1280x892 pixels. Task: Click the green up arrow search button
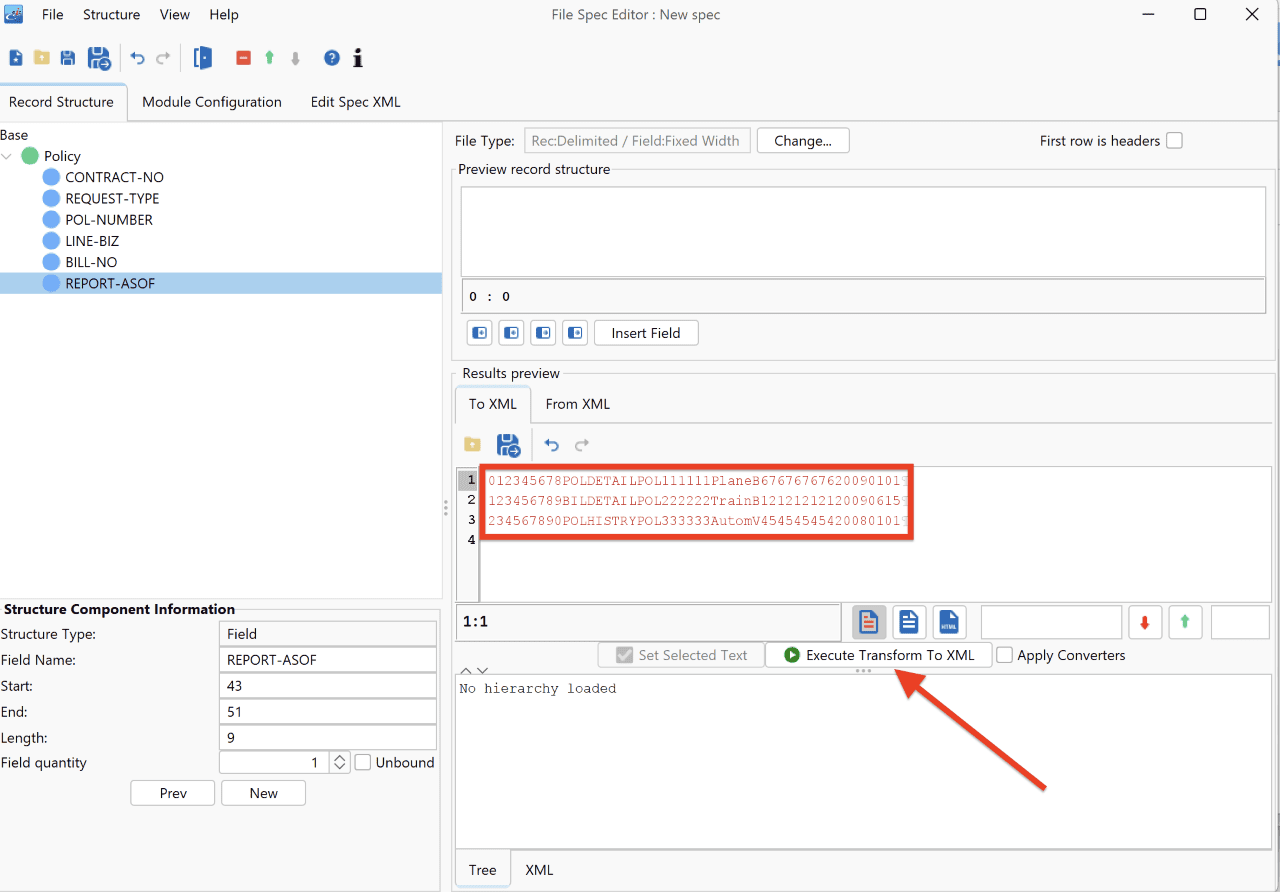point(1185,622)
